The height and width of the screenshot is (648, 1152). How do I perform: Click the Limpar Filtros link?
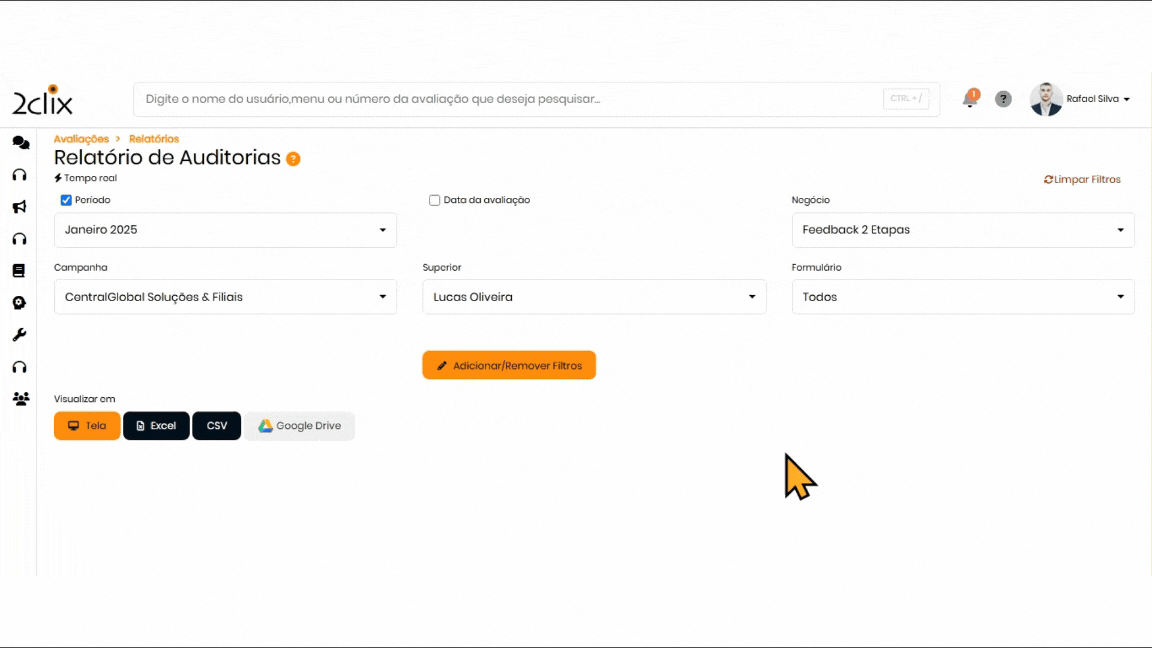pos(1082,180)
